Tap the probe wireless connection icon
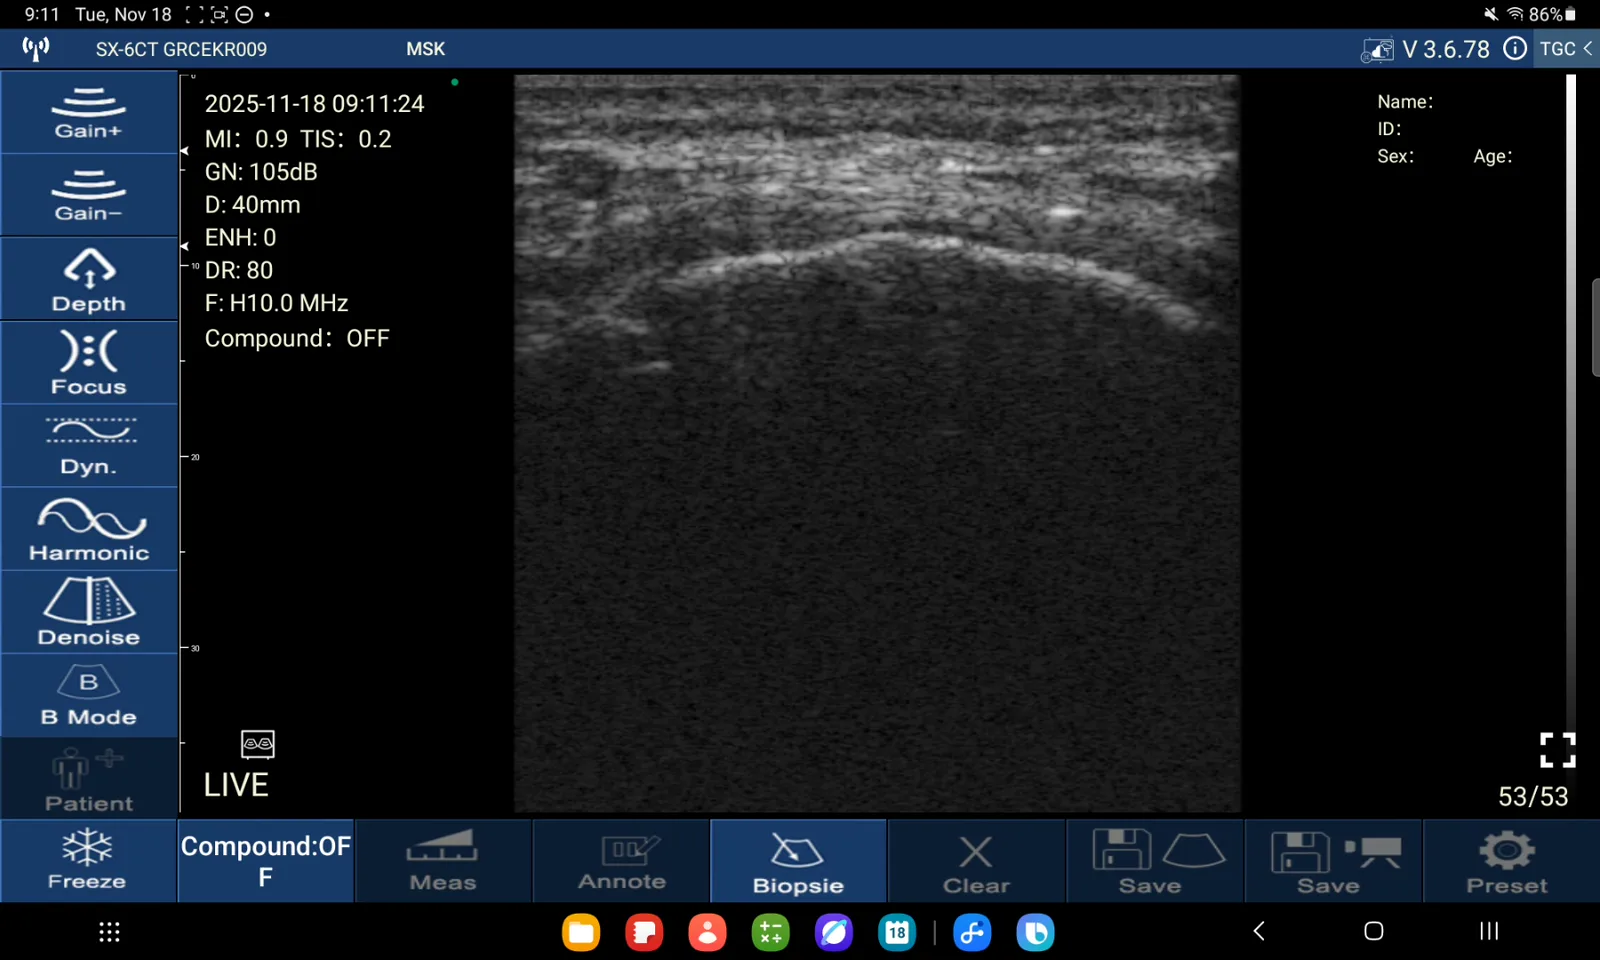1600x960 pixels. coord(36,48)
